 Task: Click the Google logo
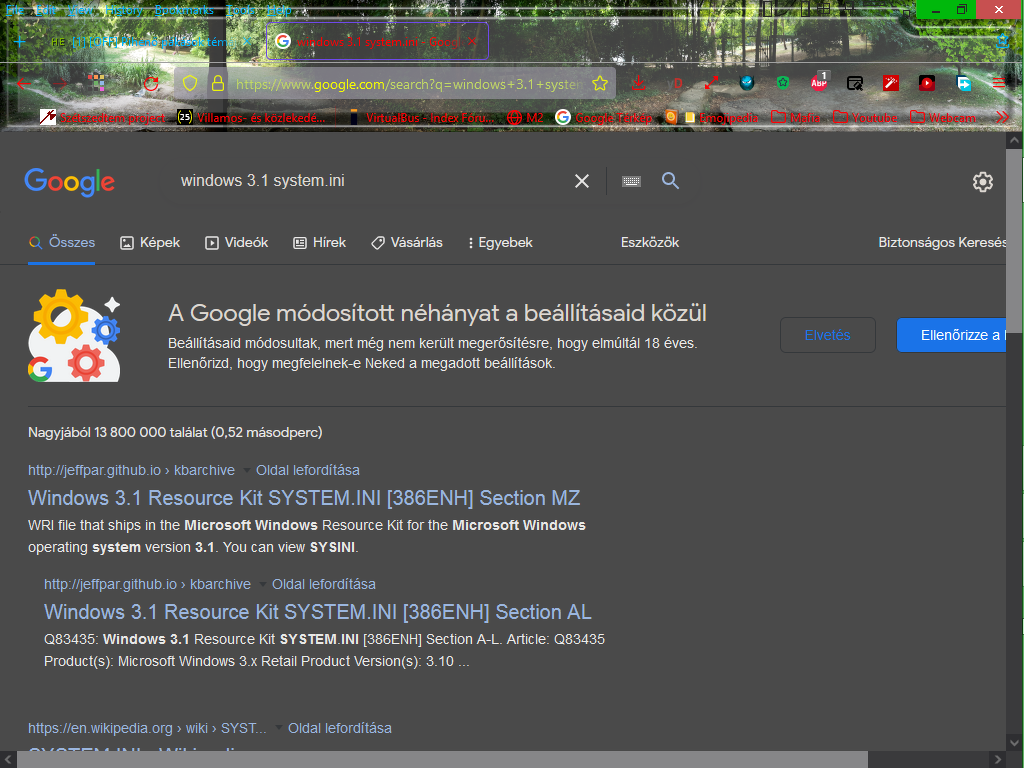coord(69,182)
